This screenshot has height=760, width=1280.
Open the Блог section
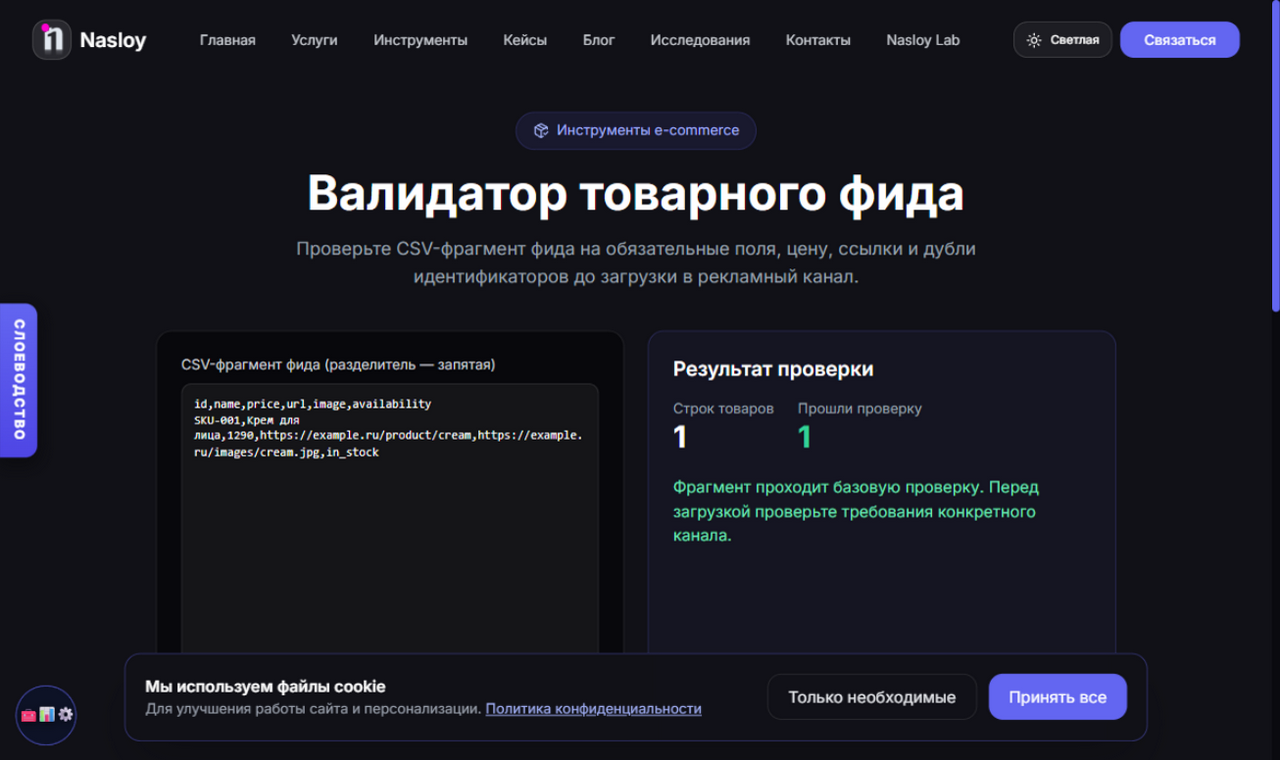tap(599, 40)
